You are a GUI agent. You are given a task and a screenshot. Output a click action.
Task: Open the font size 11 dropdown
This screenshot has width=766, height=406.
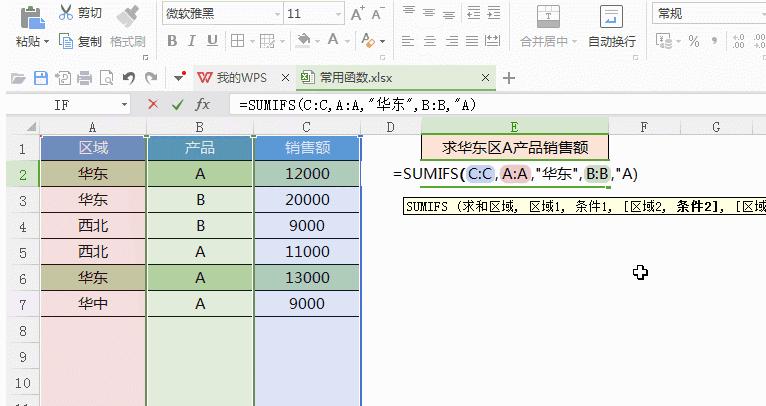(x=339, y=14)
